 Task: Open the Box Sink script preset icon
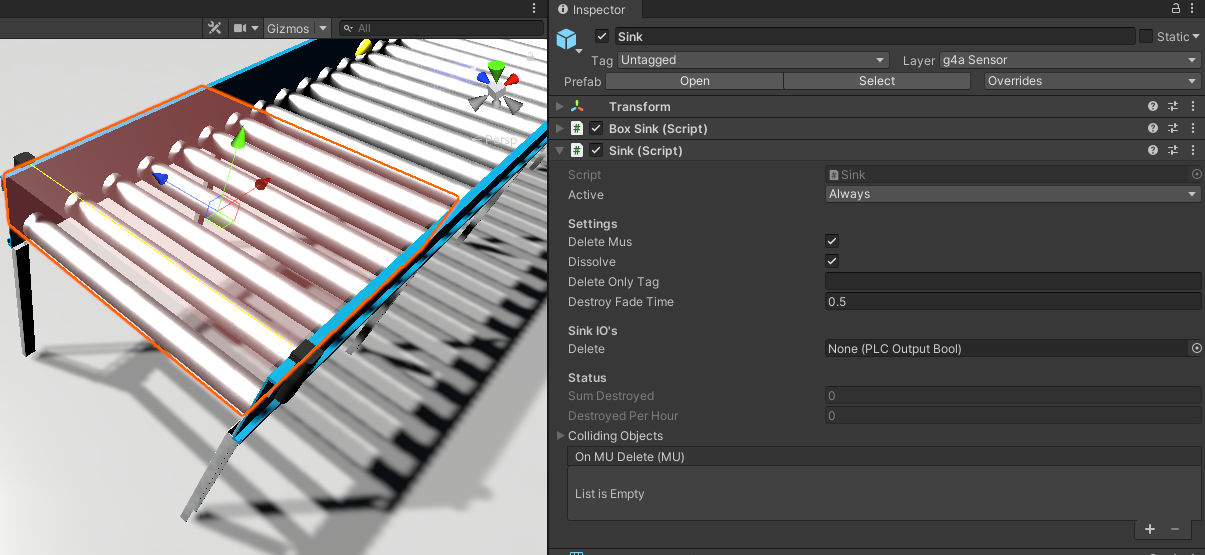pyautogui.click(x=1173, y=128)
